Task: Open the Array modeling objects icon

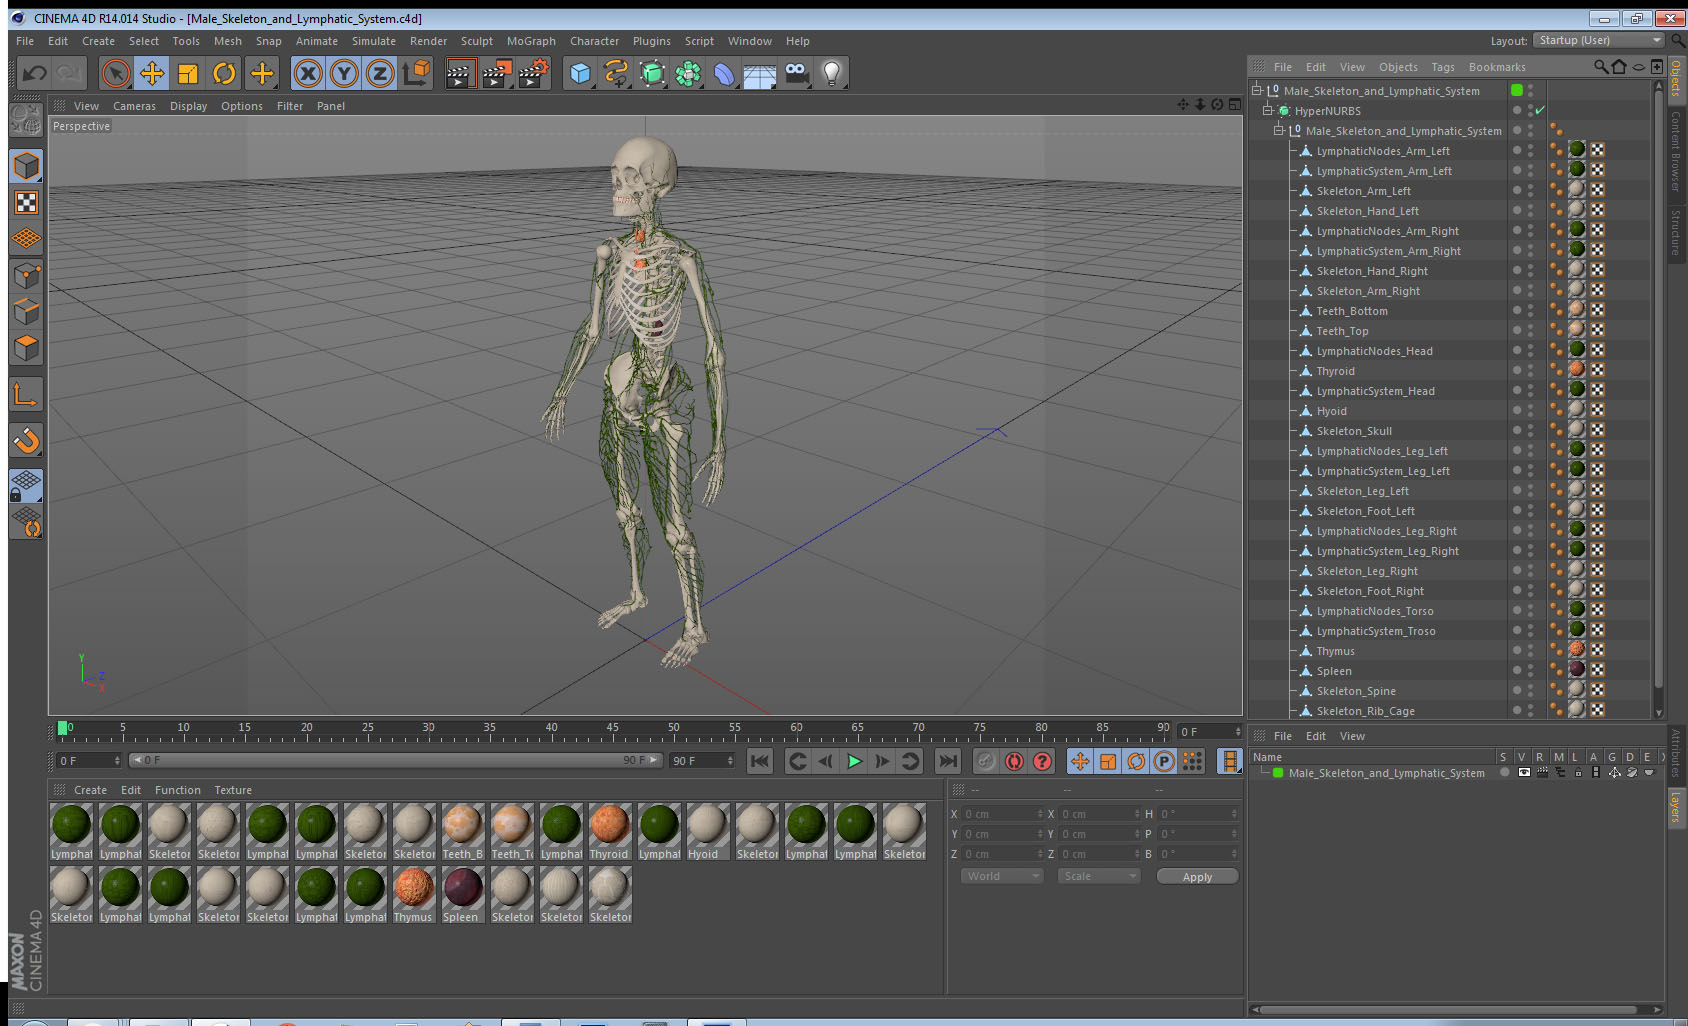Action: (688, 73)
